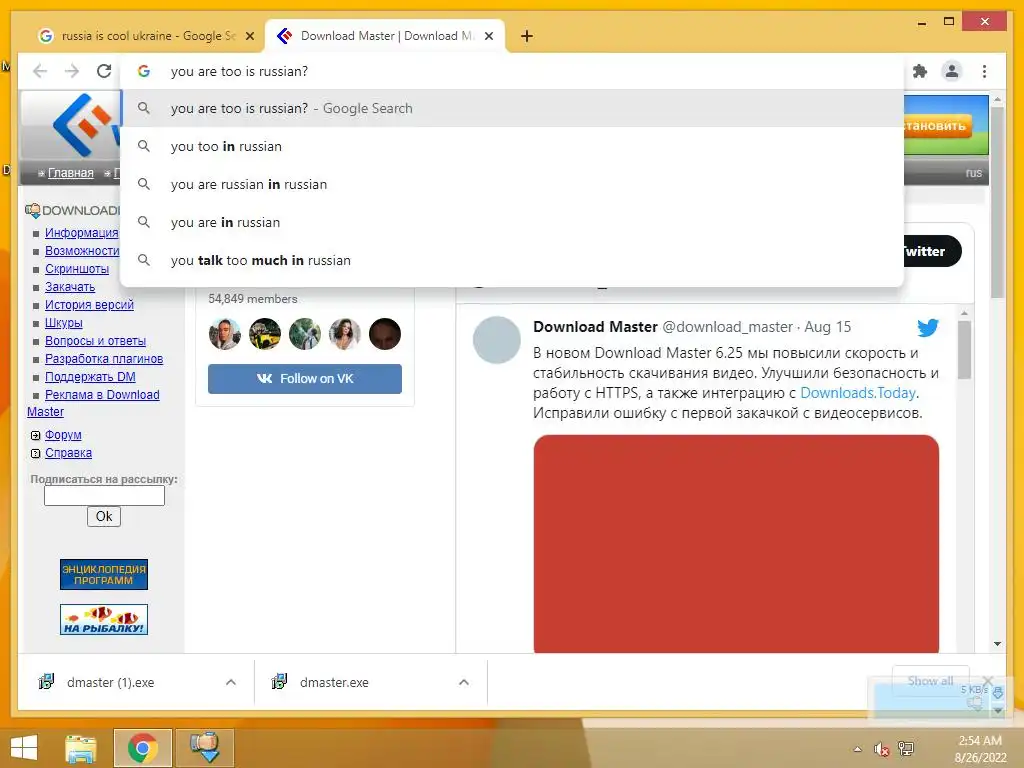Screen dimensions: 1024x768
Task: Click the На рыбалку banner
Action: tap(104, 620)
